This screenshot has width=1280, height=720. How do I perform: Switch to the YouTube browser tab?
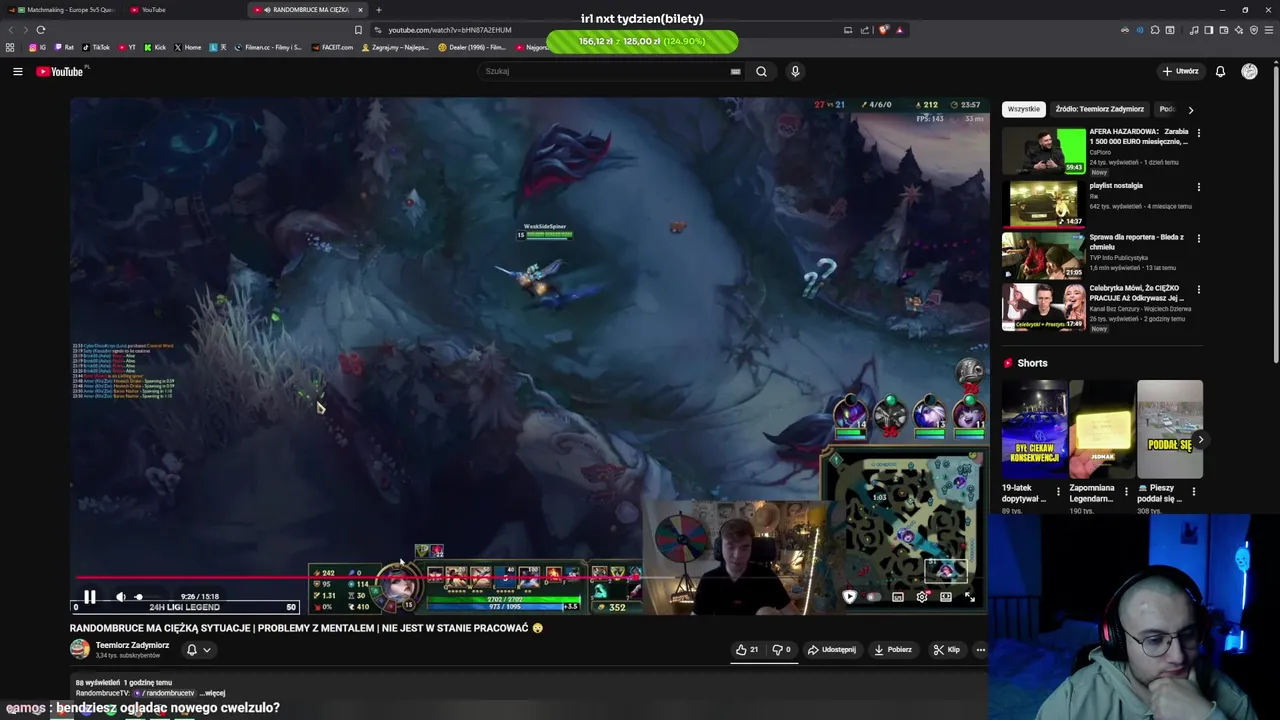click(185, 10)
